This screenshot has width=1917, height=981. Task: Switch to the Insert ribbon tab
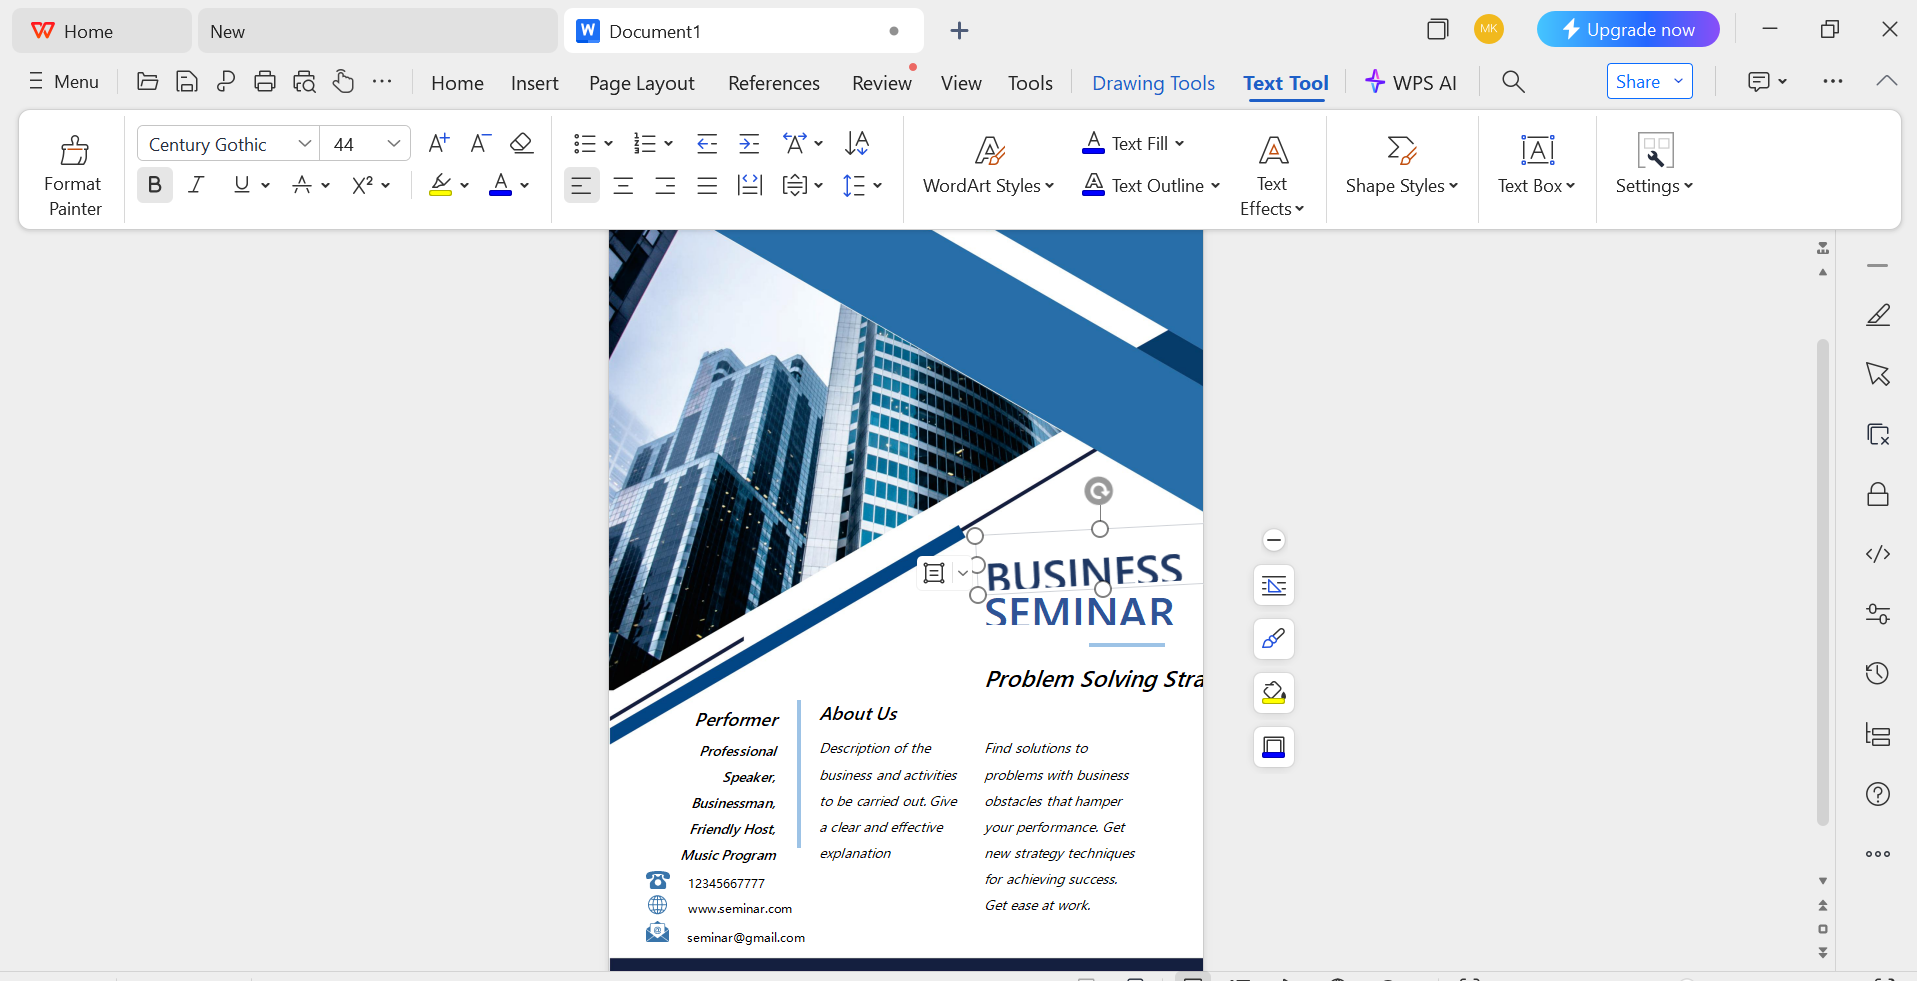[534, 82]
